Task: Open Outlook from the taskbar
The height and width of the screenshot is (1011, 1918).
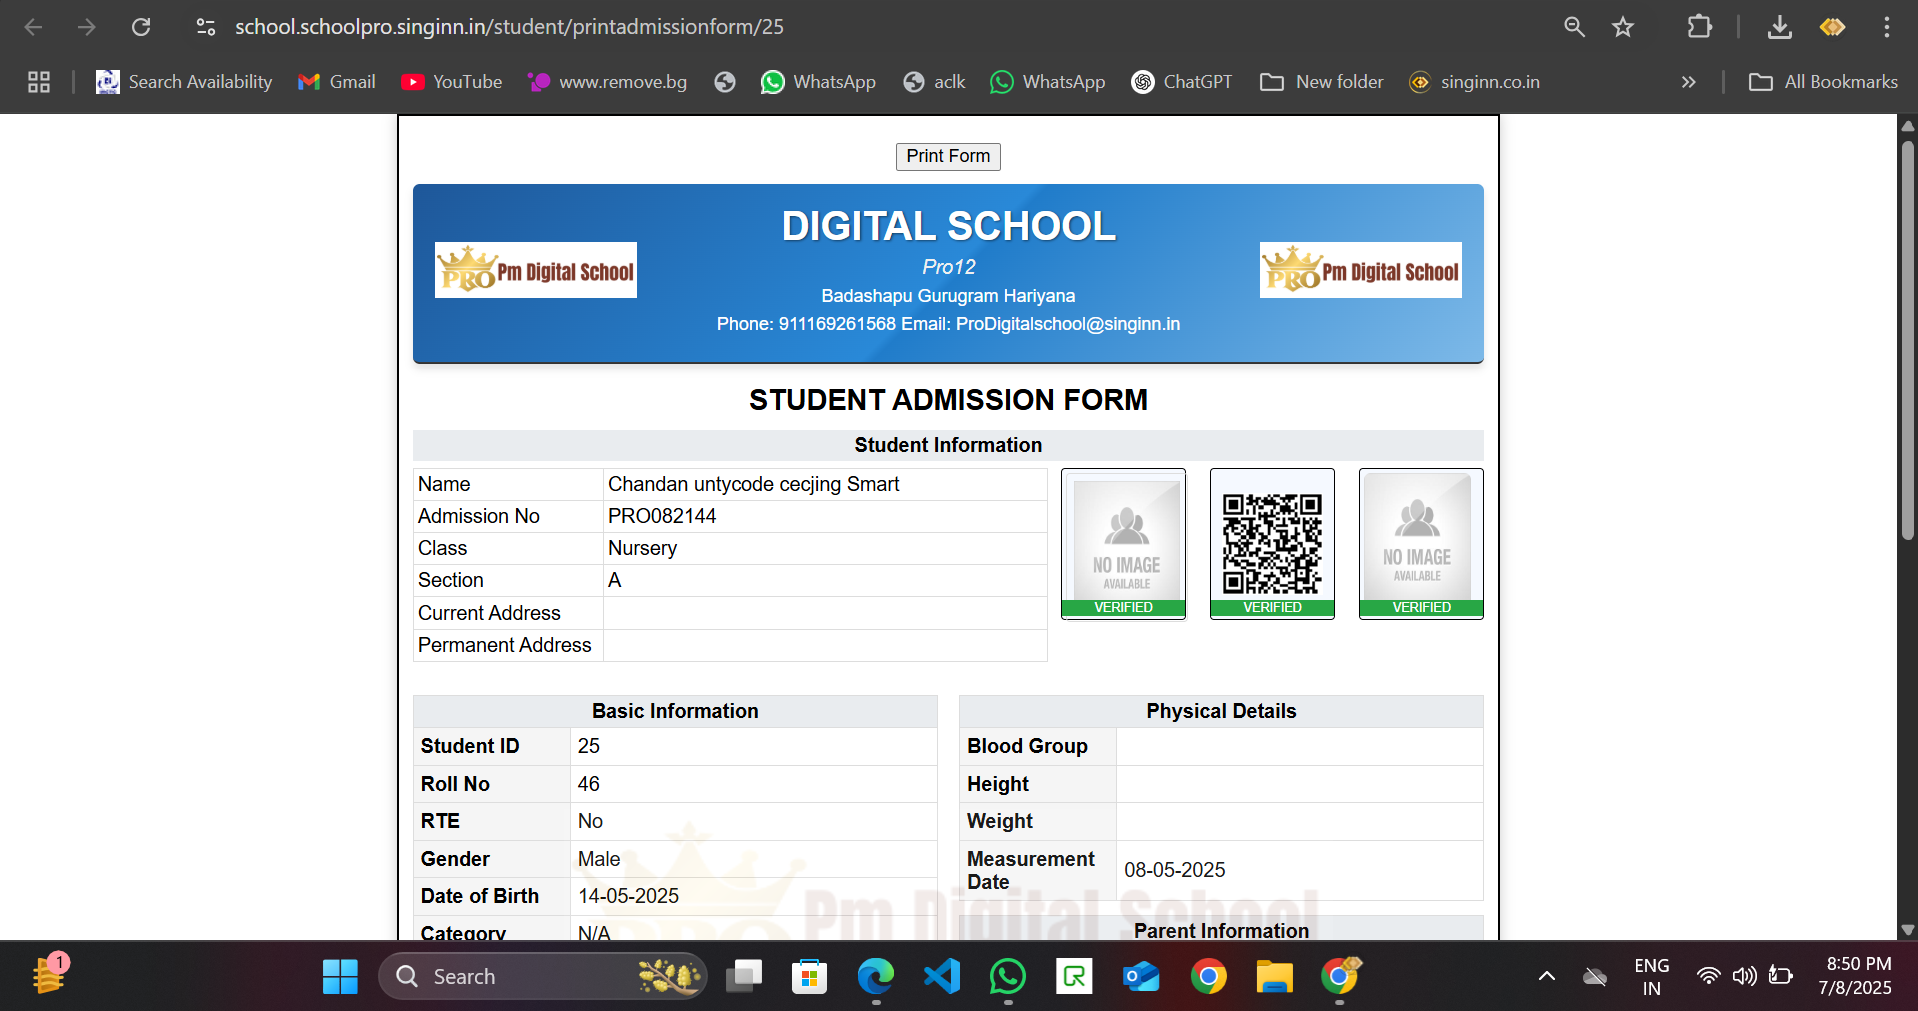Action: [x=1141, y=976]
